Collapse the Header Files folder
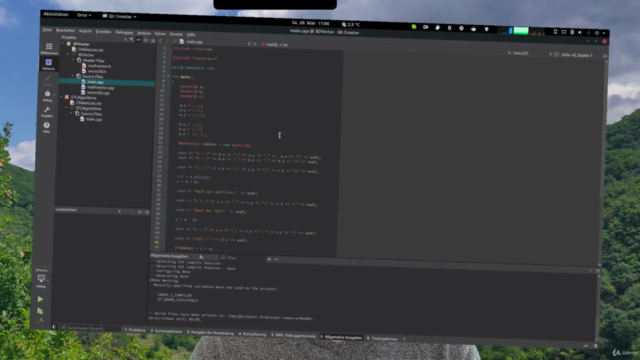Image resolution: width=640 pixels, height=360 pixels. coord(73,60)
